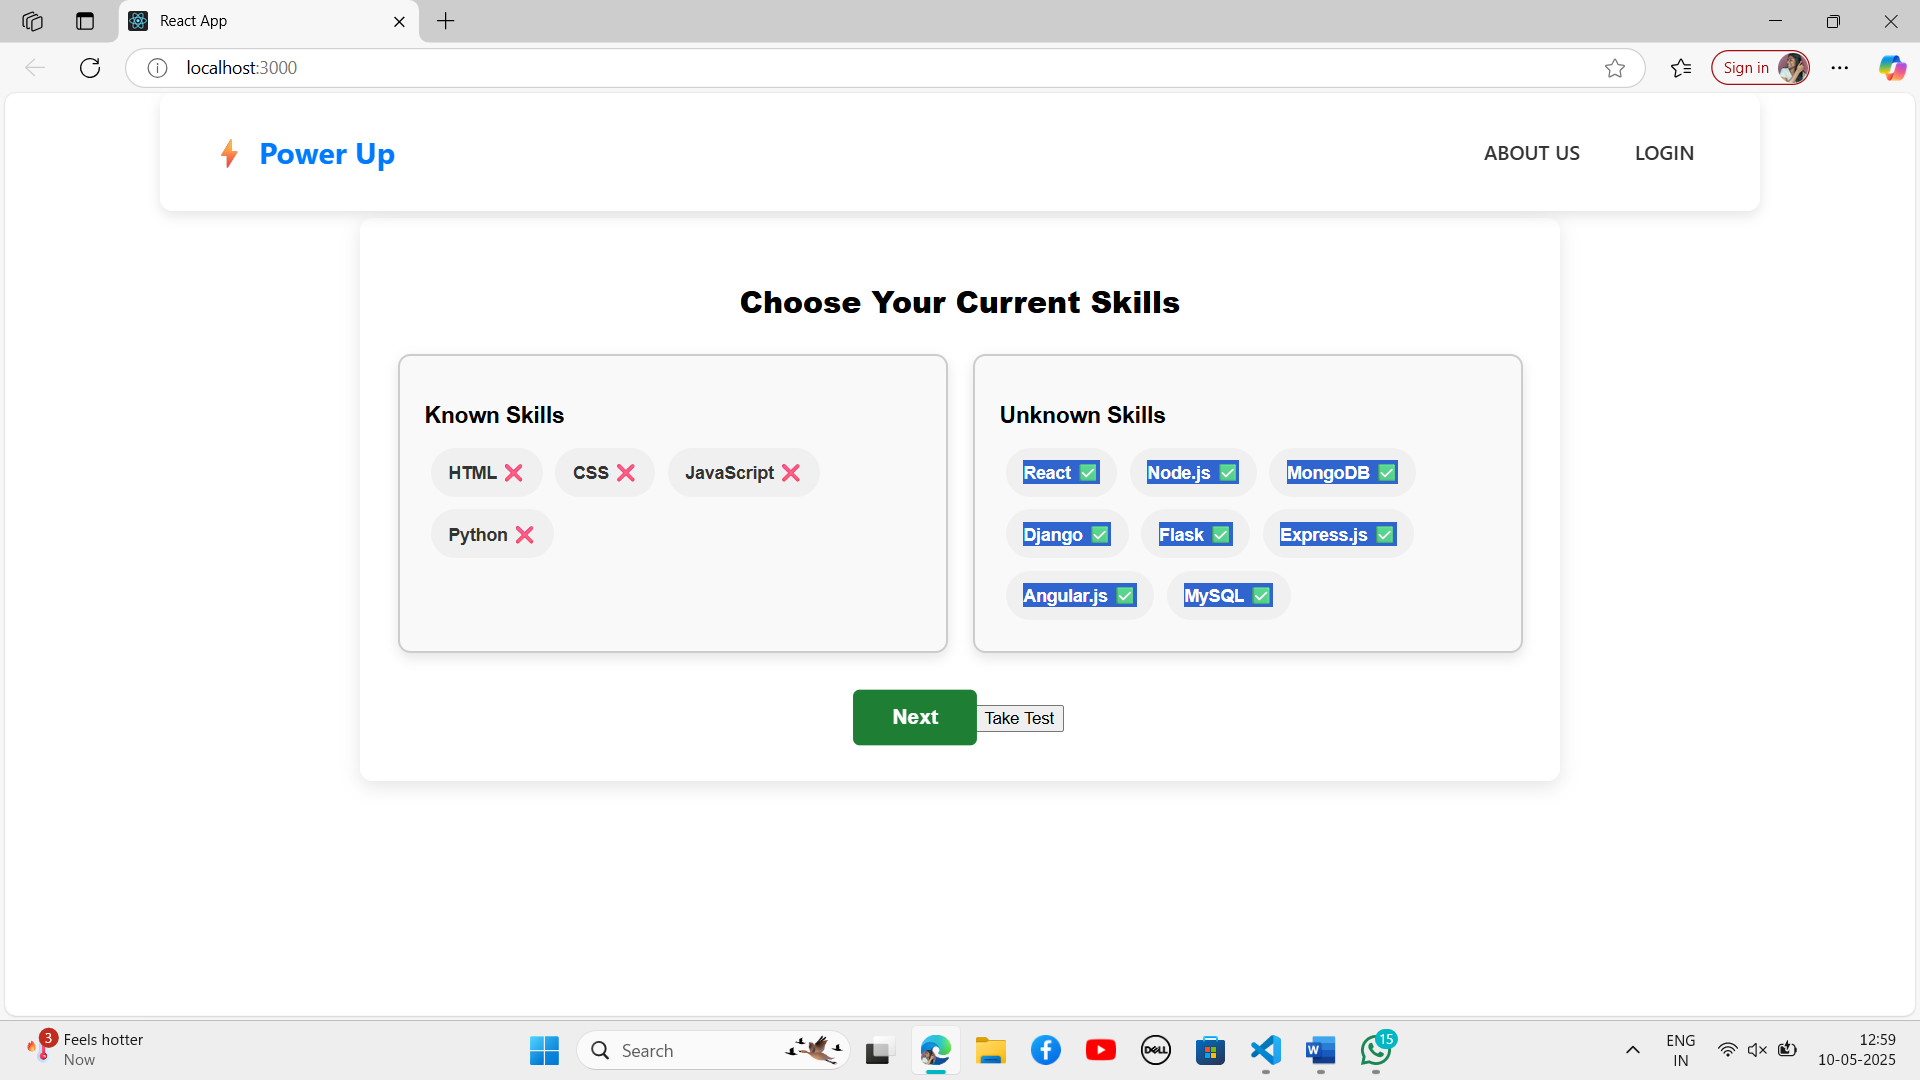Click the Power Up lightning bolt logo
Image resolution: width=1920 pixels, height=1080 pixels.
(x=229, y=154)
